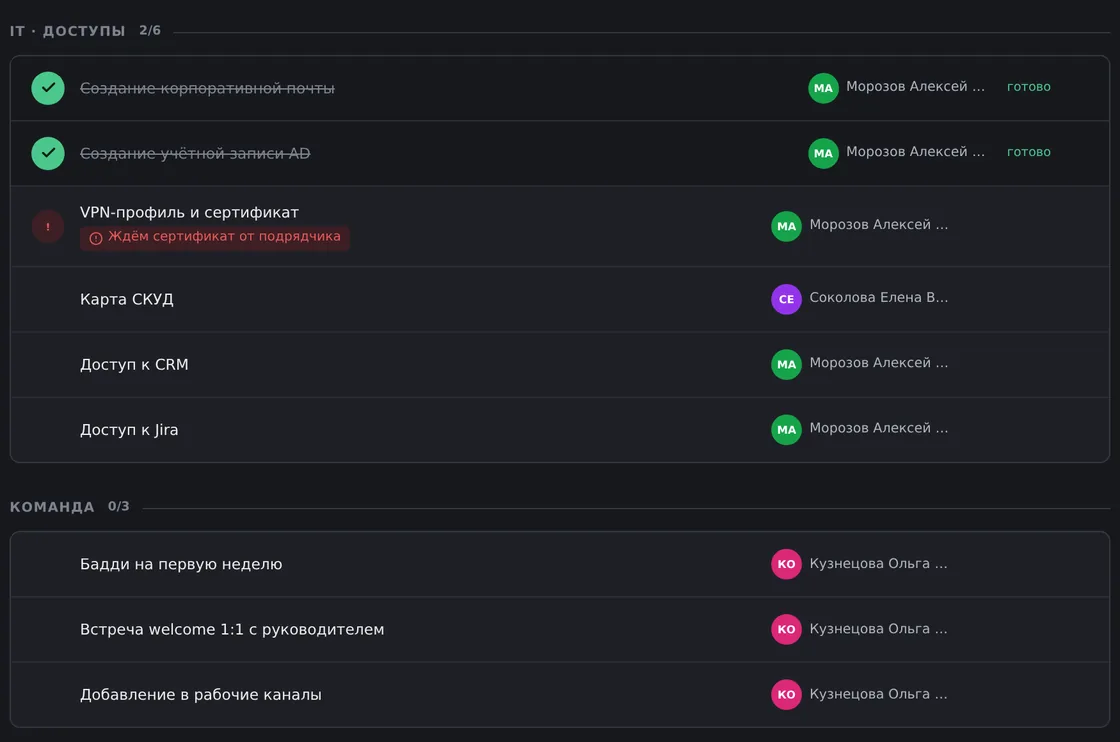Open the task "Бадди на первую неделю"
The image size is (1120, 742).
[x=181, y=564]
